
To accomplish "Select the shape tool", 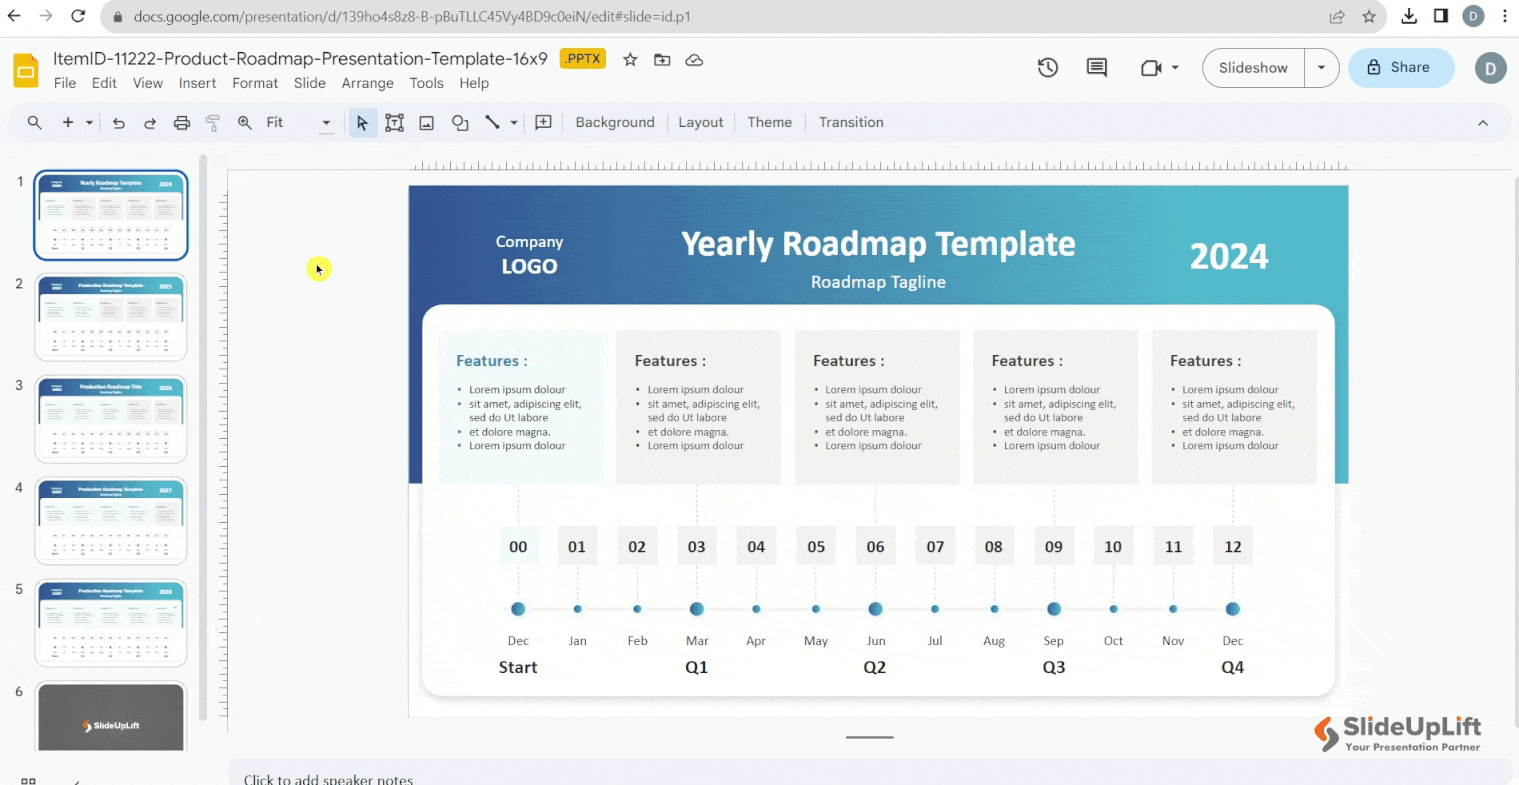I will [x=460, y=122].
